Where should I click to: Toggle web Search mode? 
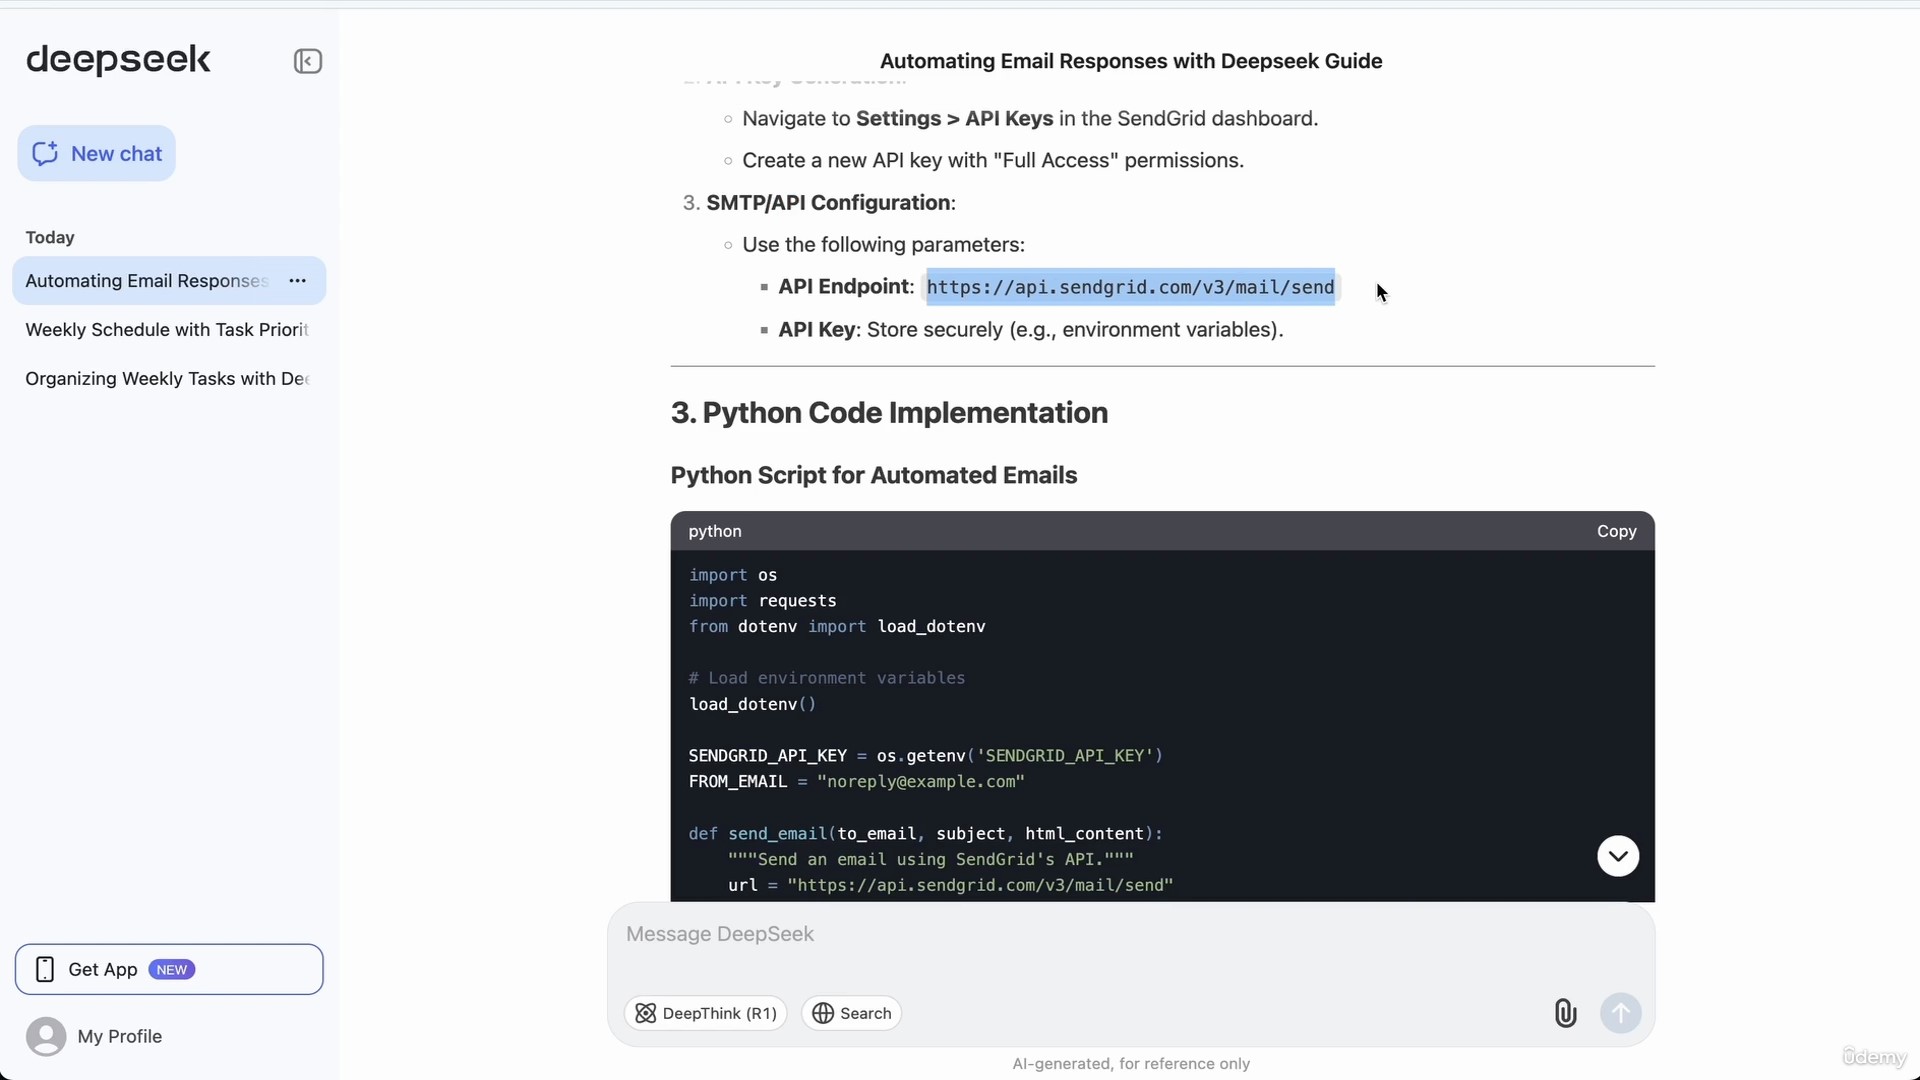point(852,1013)
